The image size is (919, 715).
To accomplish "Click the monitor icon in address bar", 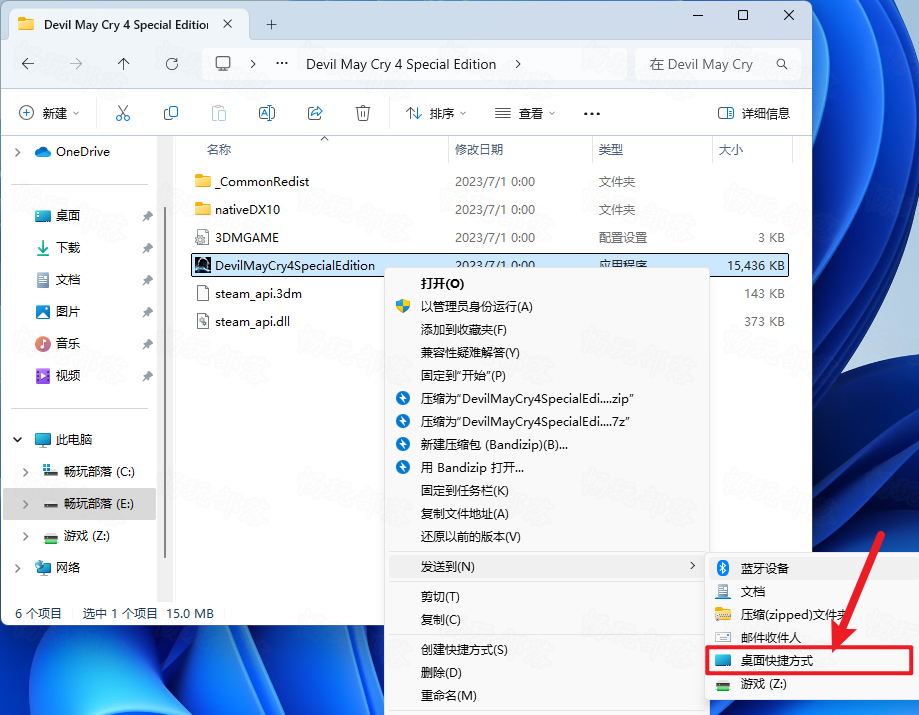I will point(223,64).
